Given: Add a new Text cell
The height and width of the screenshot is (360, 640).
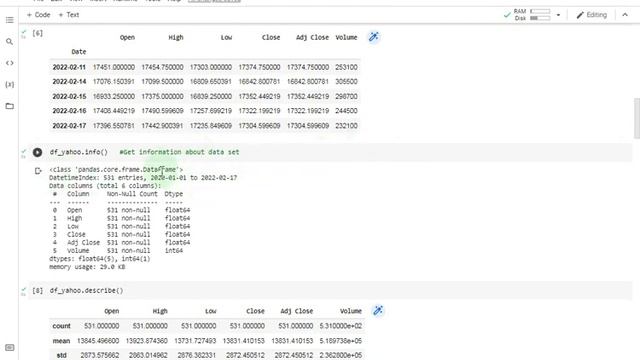Looking at the screenshot, I should click(69, 15).
